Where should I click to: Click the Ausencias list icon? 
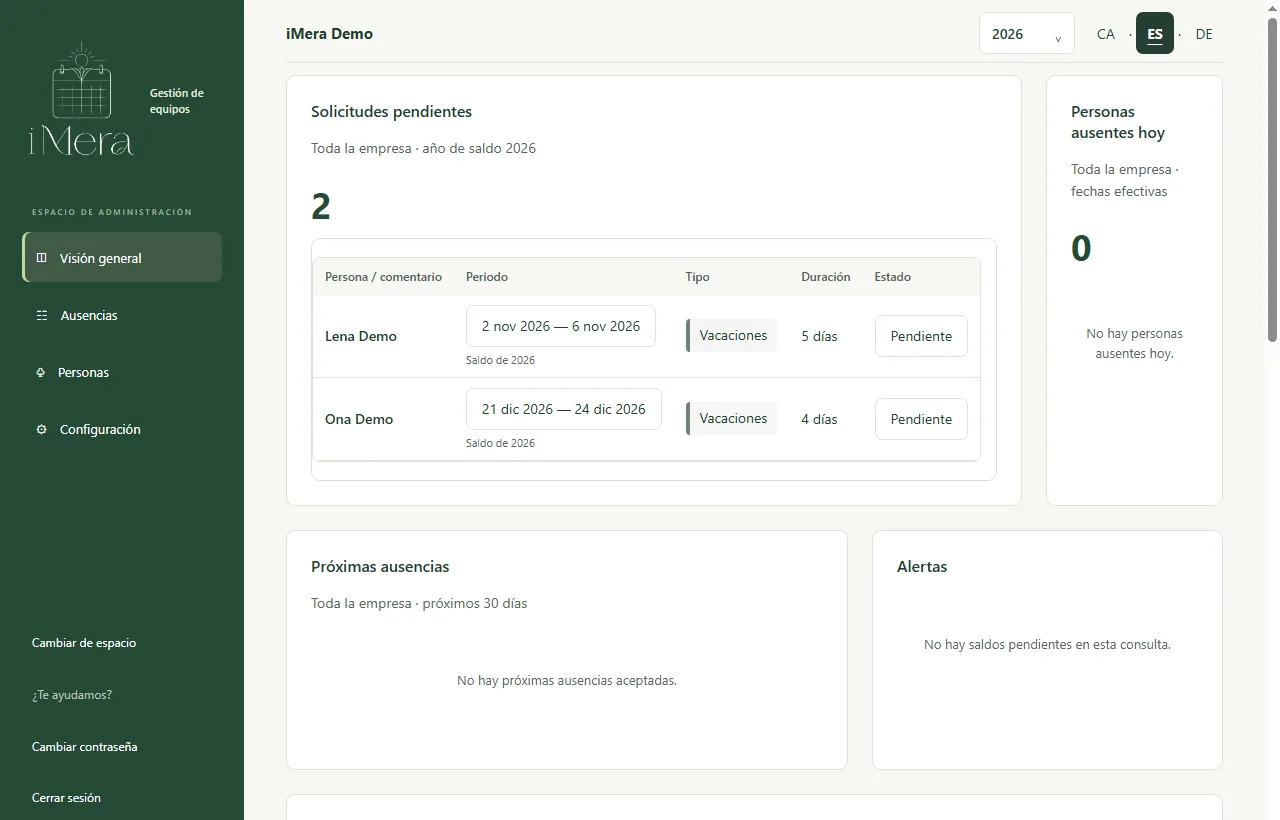coord(41,315)
